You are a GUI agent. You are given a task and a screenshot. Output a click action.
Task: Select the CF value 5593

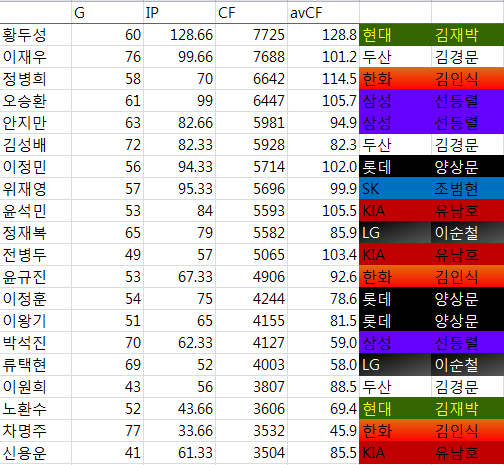[251, 211]
